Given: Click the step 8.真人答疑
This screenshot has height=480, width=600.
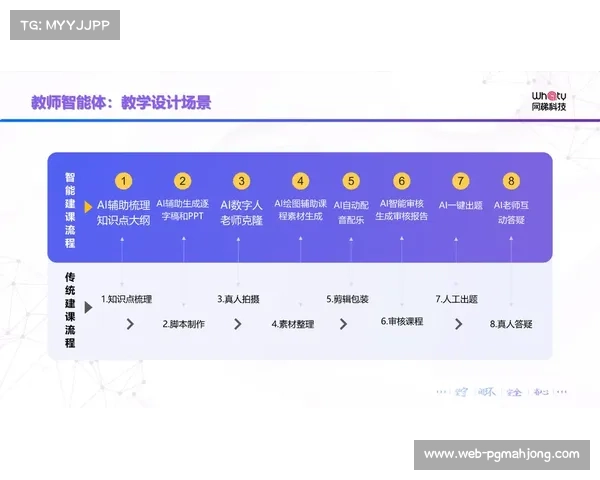Looking at the screenshot, I should (x=511, y=324).
